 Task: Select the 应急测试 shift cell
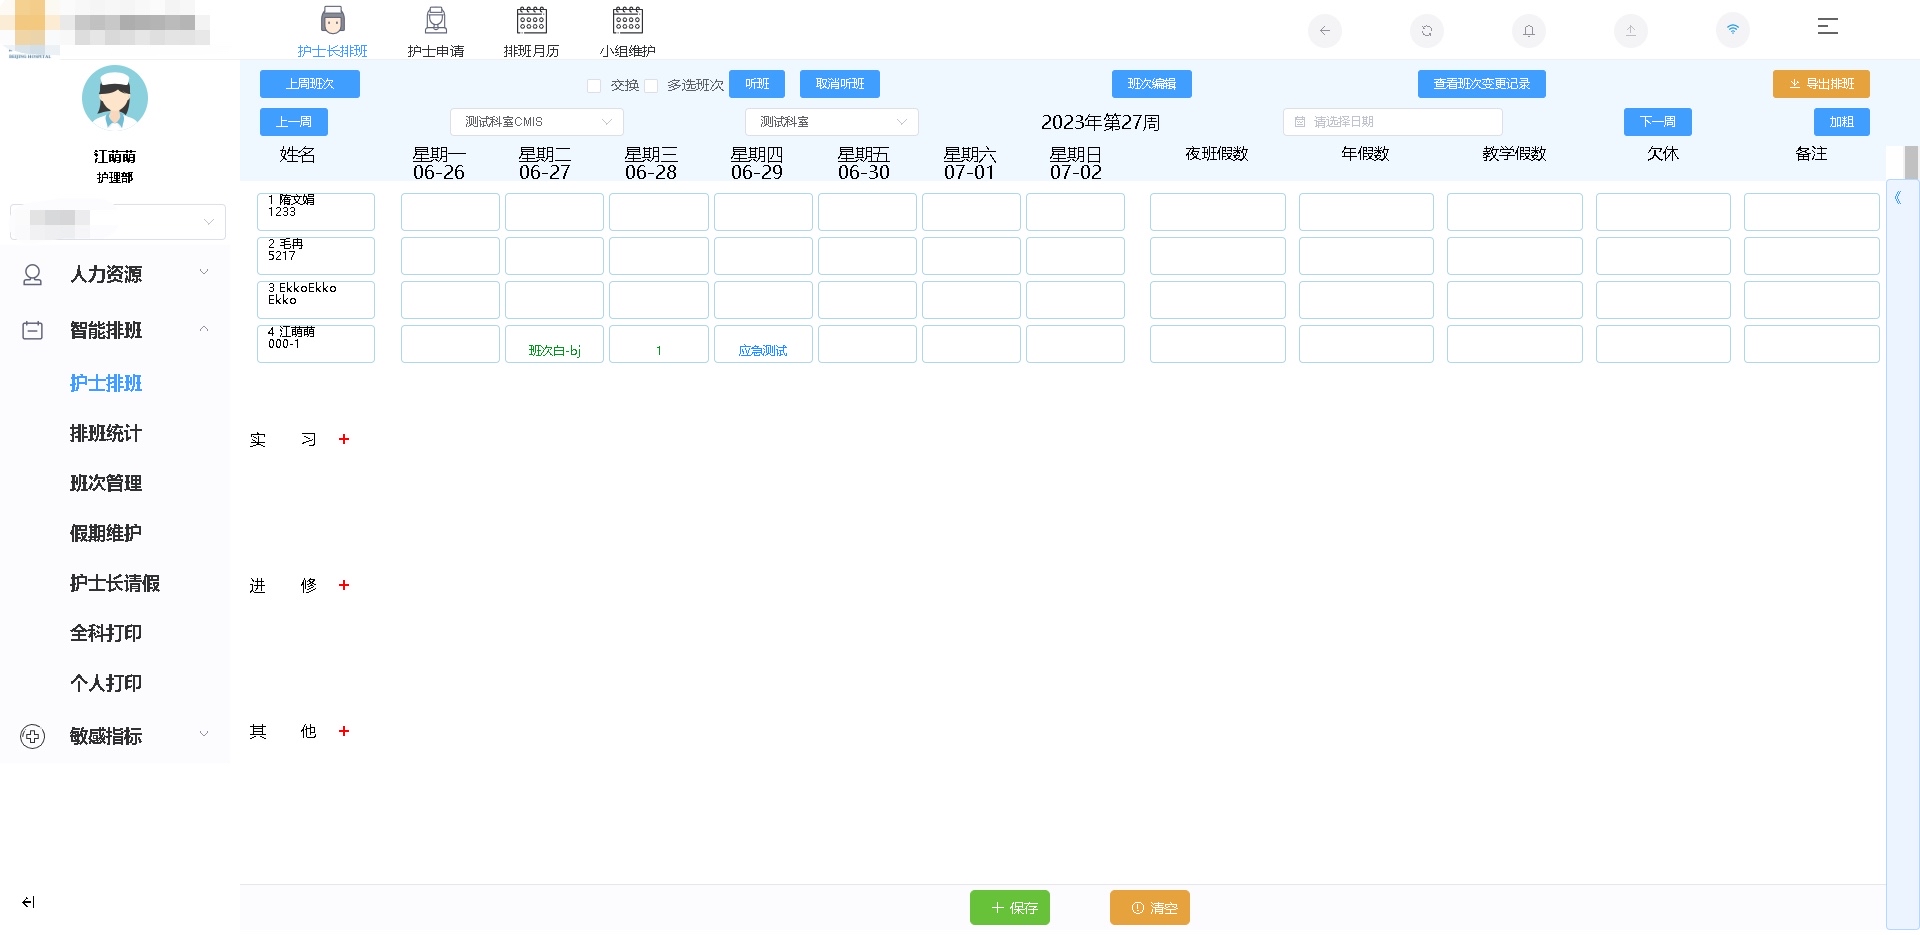pos(763,344)
